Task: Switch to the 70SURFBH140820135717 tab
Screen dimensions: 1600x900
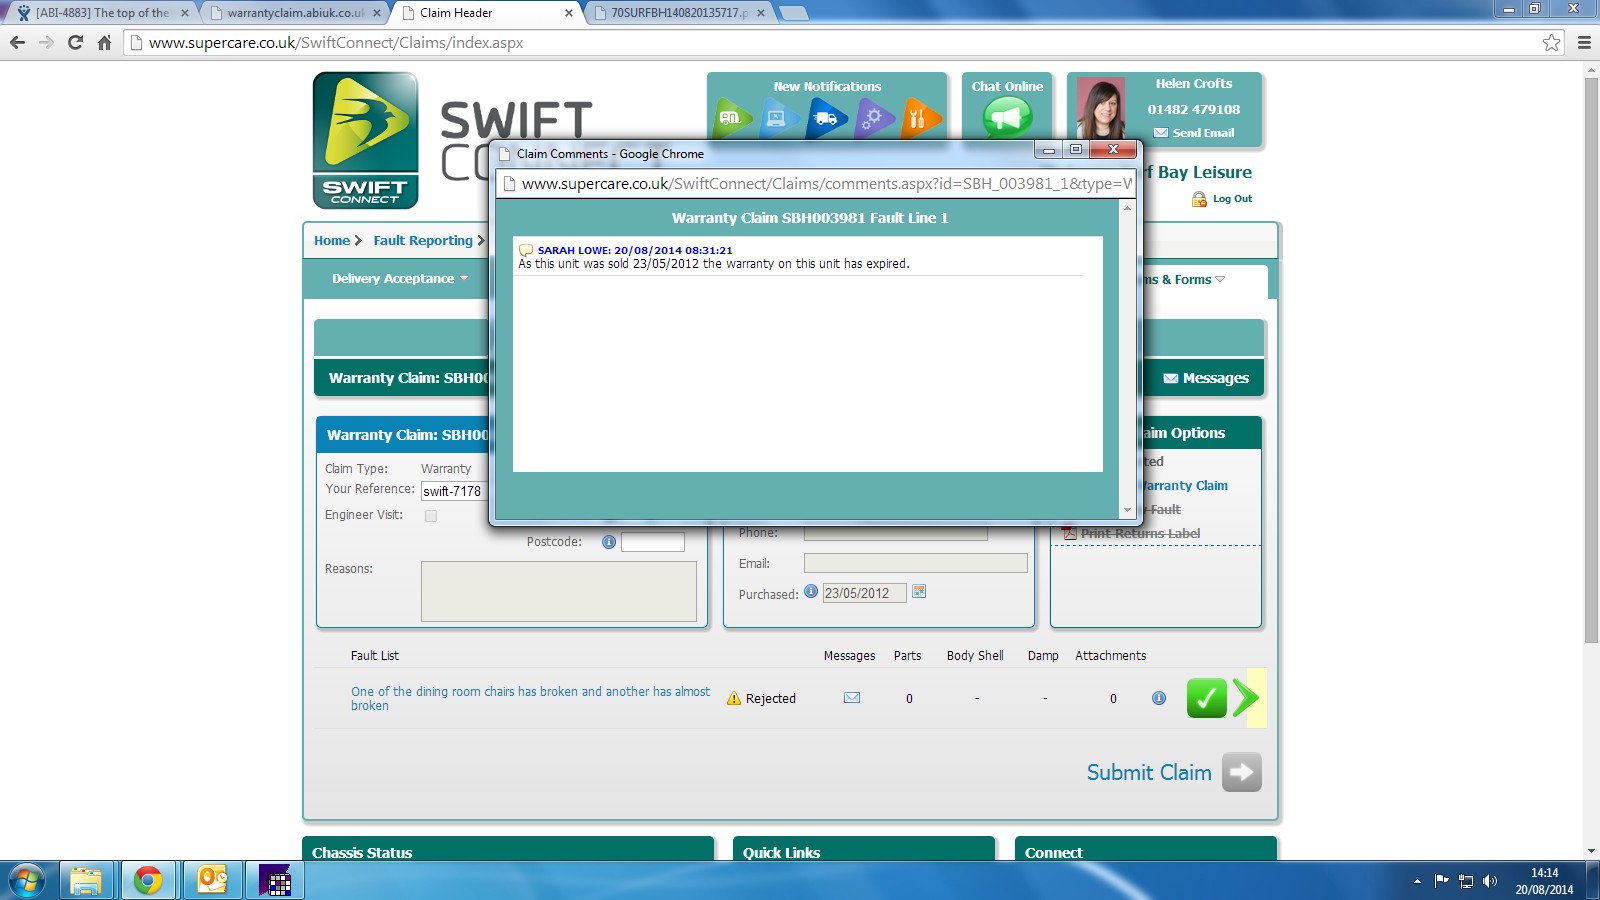Action: (x=679, y=13)
